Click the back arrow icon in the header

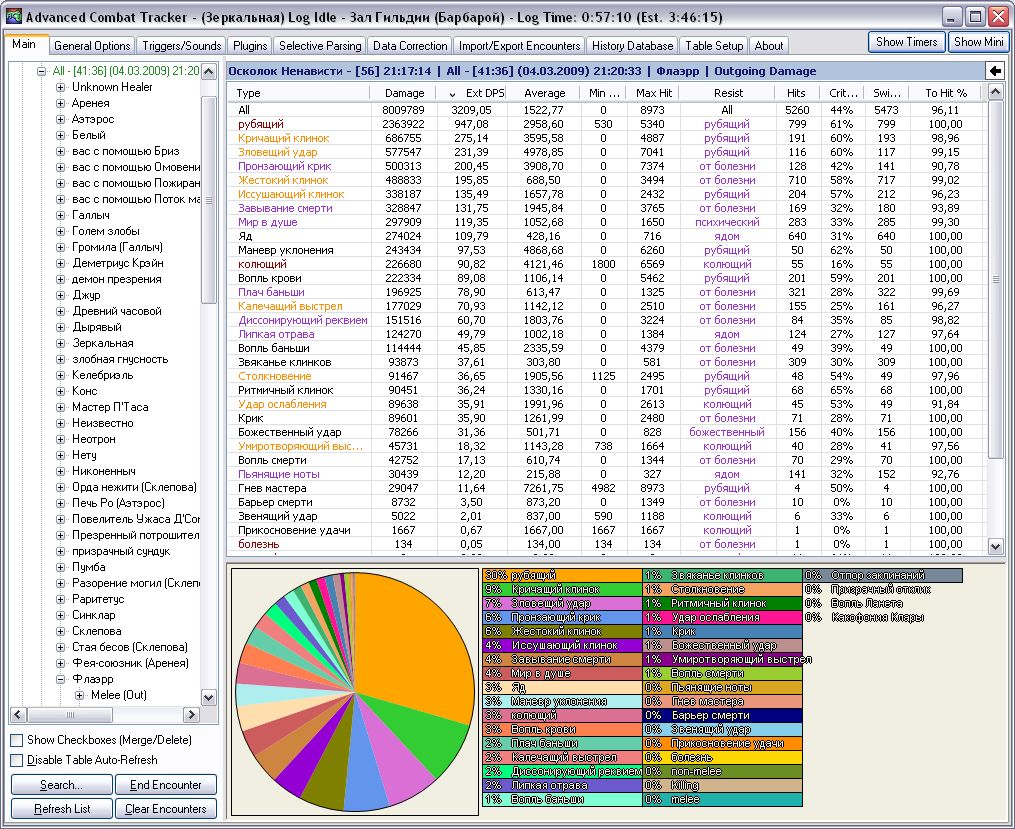tap(994, 71)
